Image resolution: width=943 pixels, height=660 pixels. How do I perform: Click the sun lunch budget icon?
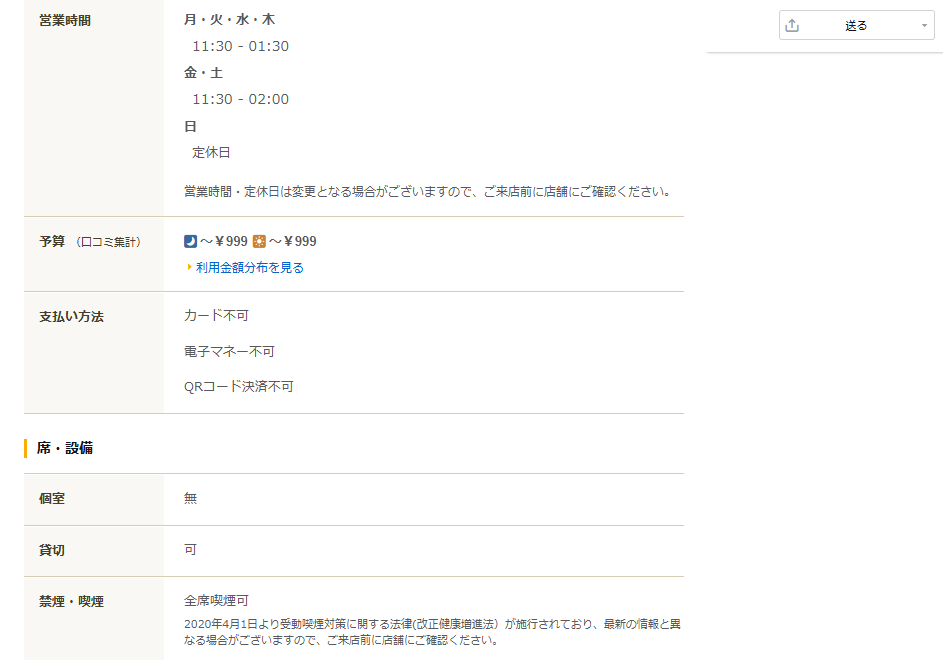tap(259, 241)
